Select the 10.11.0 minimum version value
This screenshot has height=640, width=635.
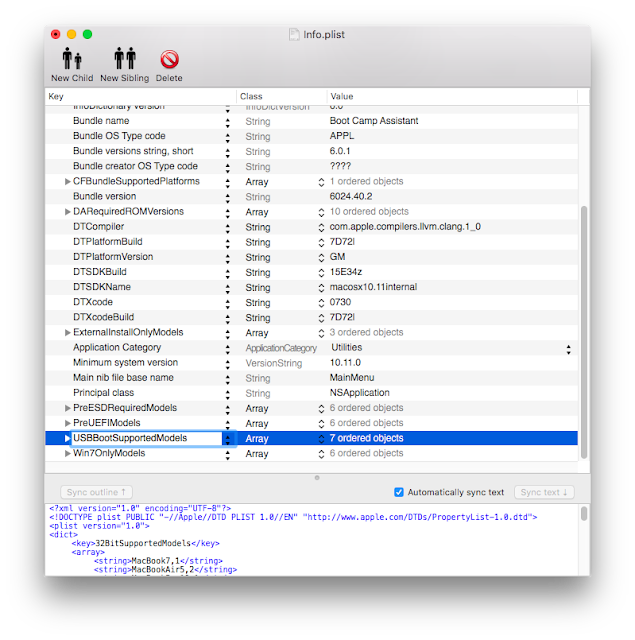tap(345, 362)
